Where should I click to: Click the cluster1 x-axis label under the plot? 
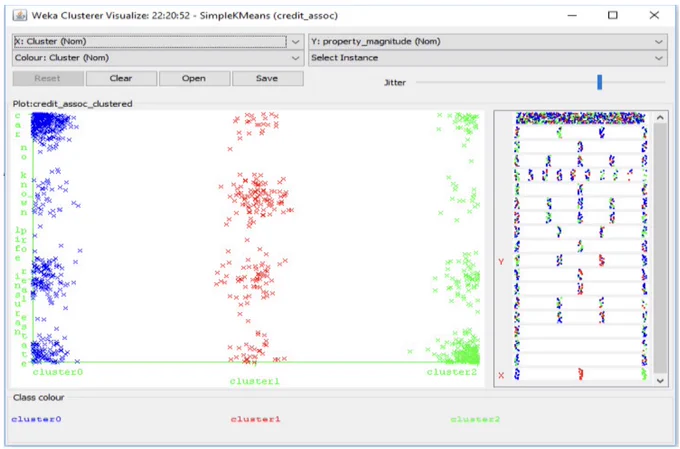pyautogui.click(x=255, y=381)
